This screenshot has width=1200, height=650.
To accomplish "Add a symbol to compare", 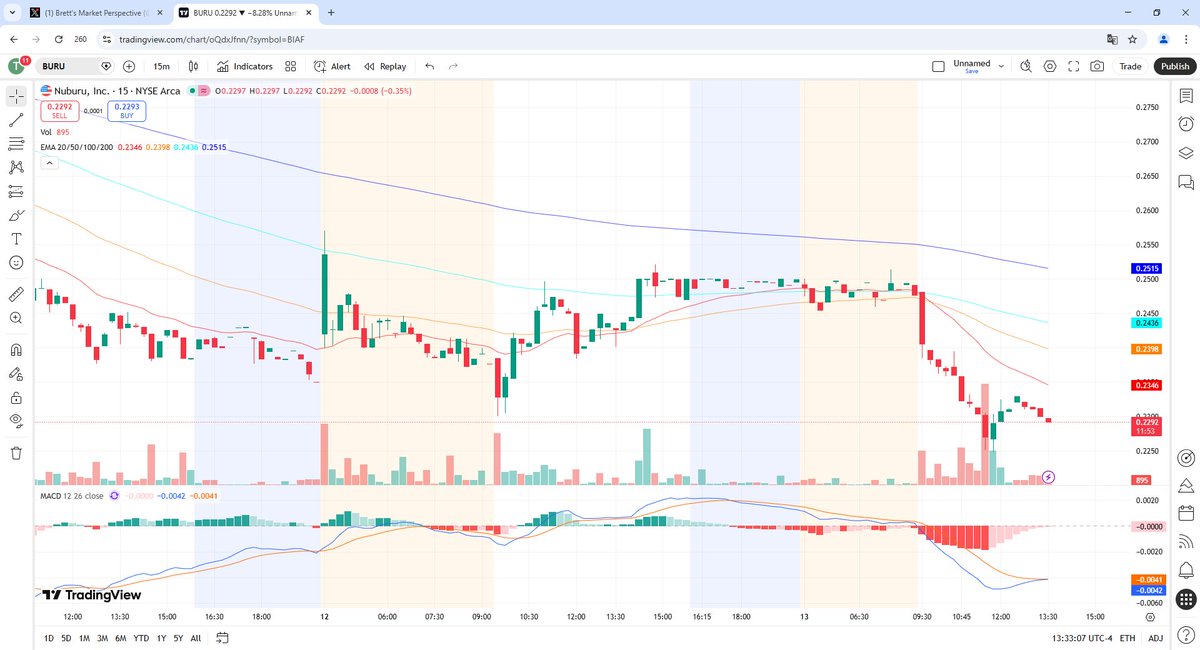I will pos(129,66).
